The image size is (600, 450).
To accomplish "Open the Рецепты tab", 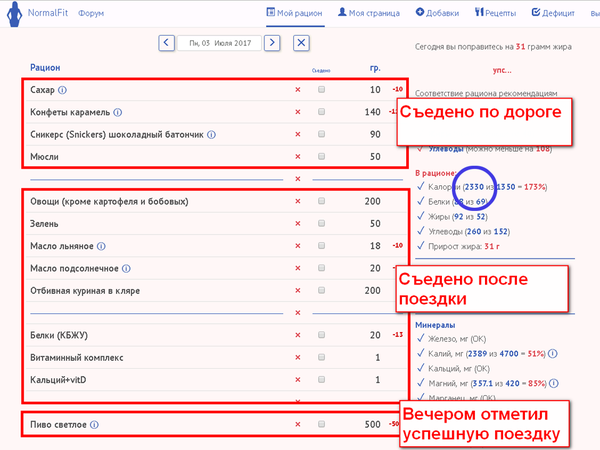I will (x=497, y=13).
